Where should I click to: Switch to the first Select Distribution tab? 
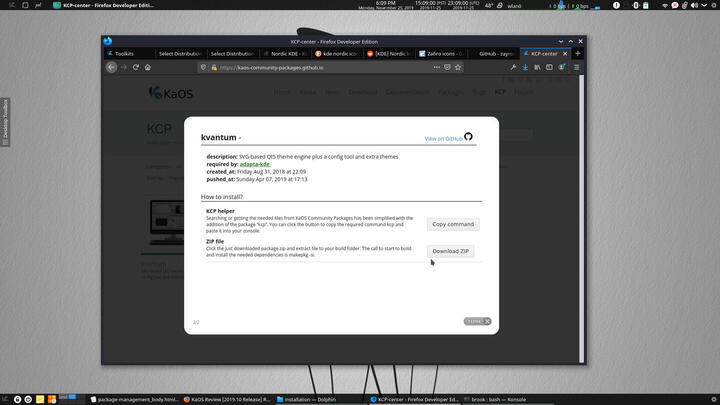[180, 54]
